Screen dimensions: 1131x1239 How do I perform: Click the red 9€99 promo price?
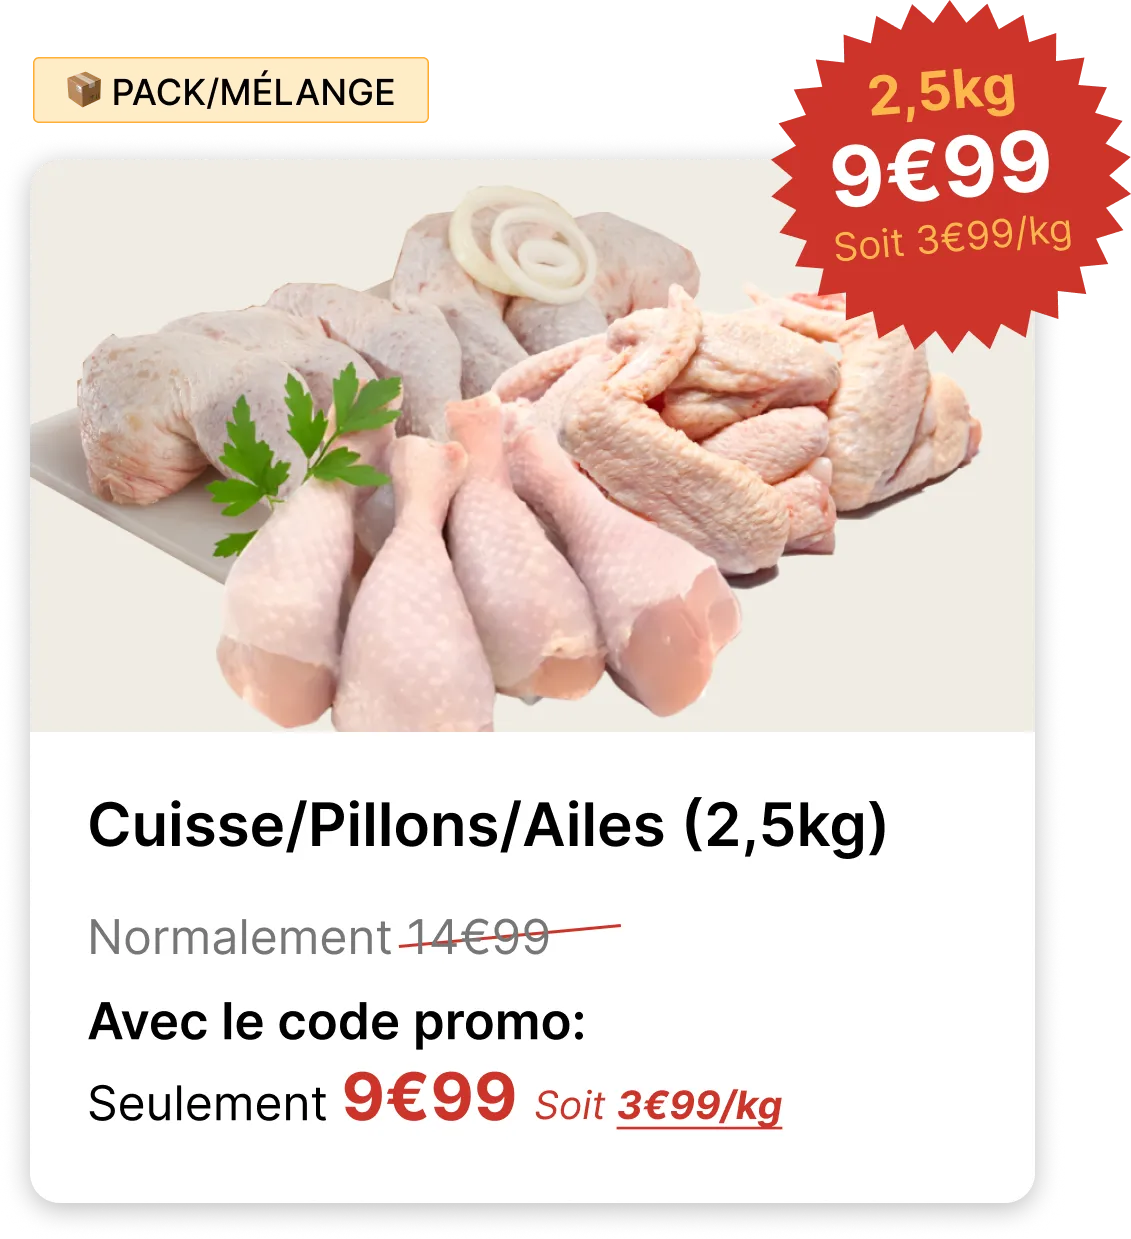pos(429,1097)
